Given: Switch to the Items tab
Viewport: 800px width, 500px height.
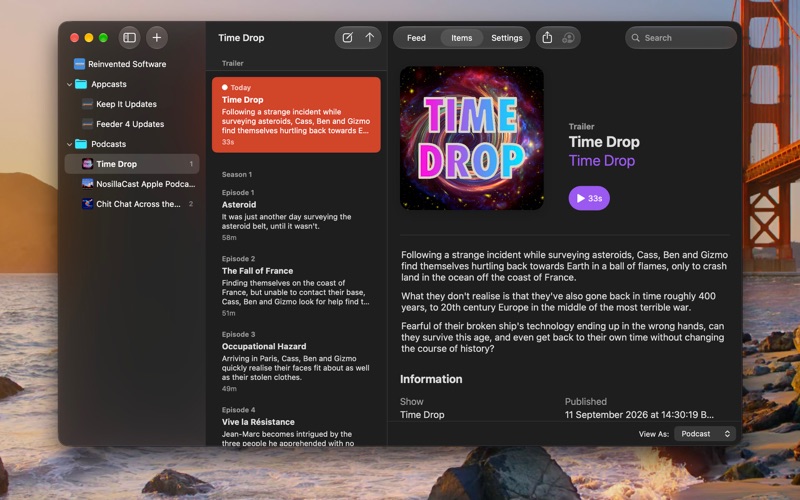Looking at the screenshot, I should click(461, 38).
